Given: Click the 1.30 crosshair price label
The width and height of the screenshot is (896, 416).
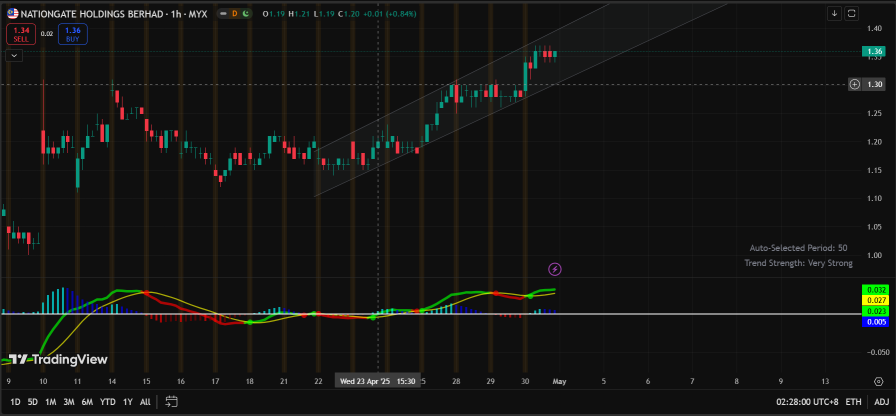Looking at the screenshot, I should pyautogui.click(x=875, y=84).
